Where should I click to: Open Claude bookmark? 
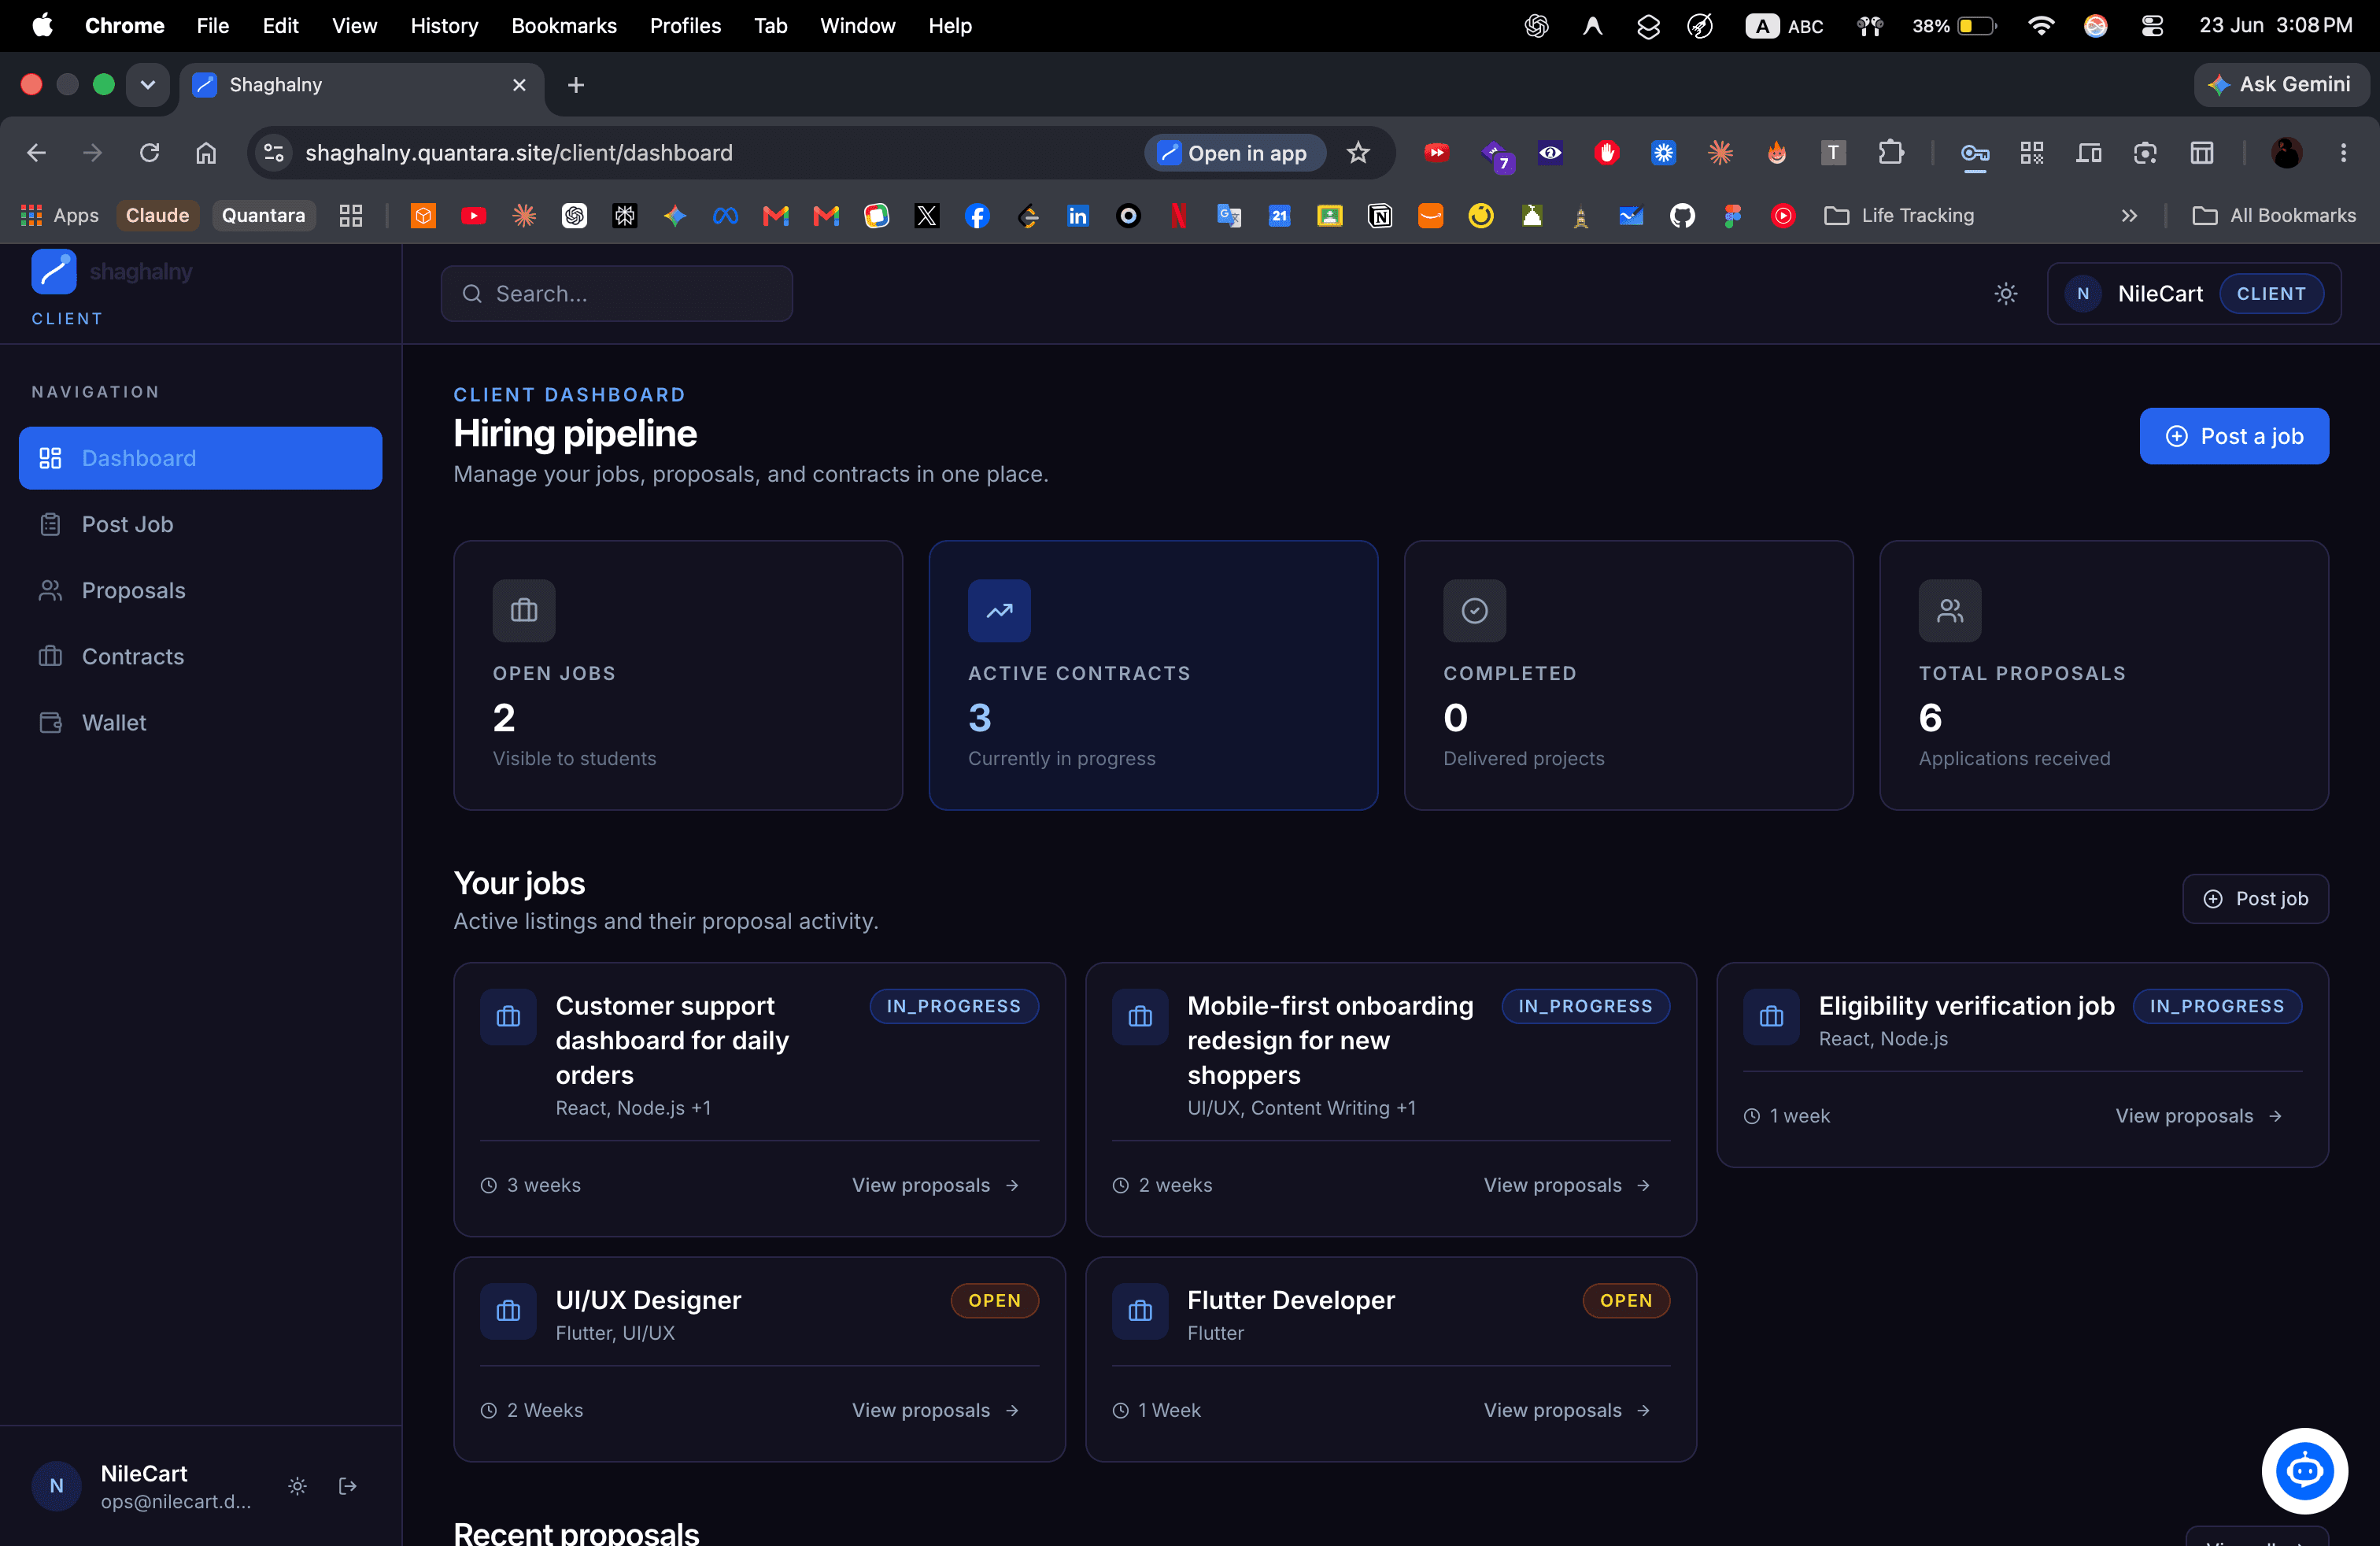pos(157,215)
